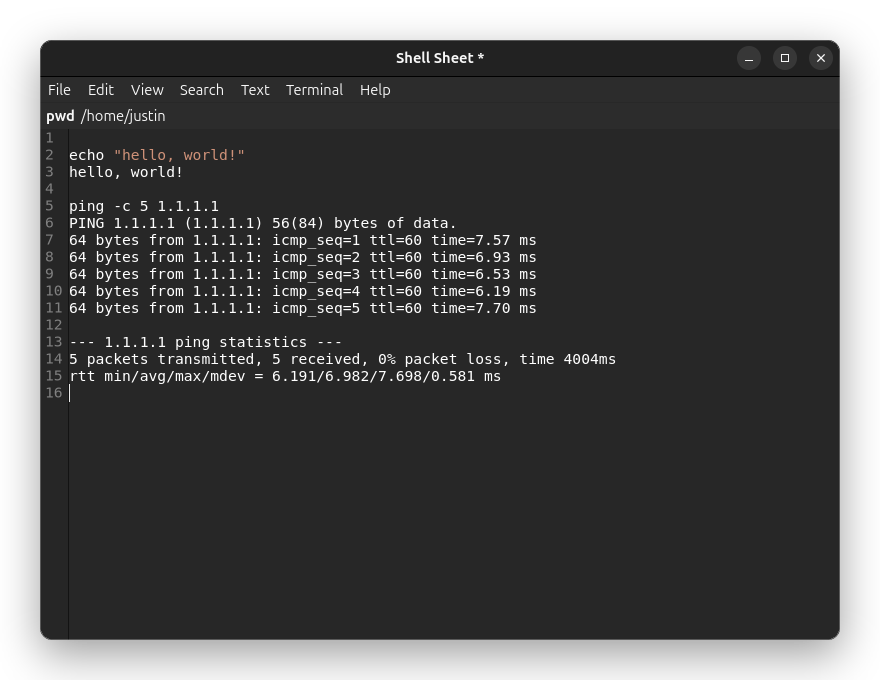The width and height of the screenshot is (880, 680).
Task: Click the 1.1.1.1 ping statistics line
Action: (205, 342)
